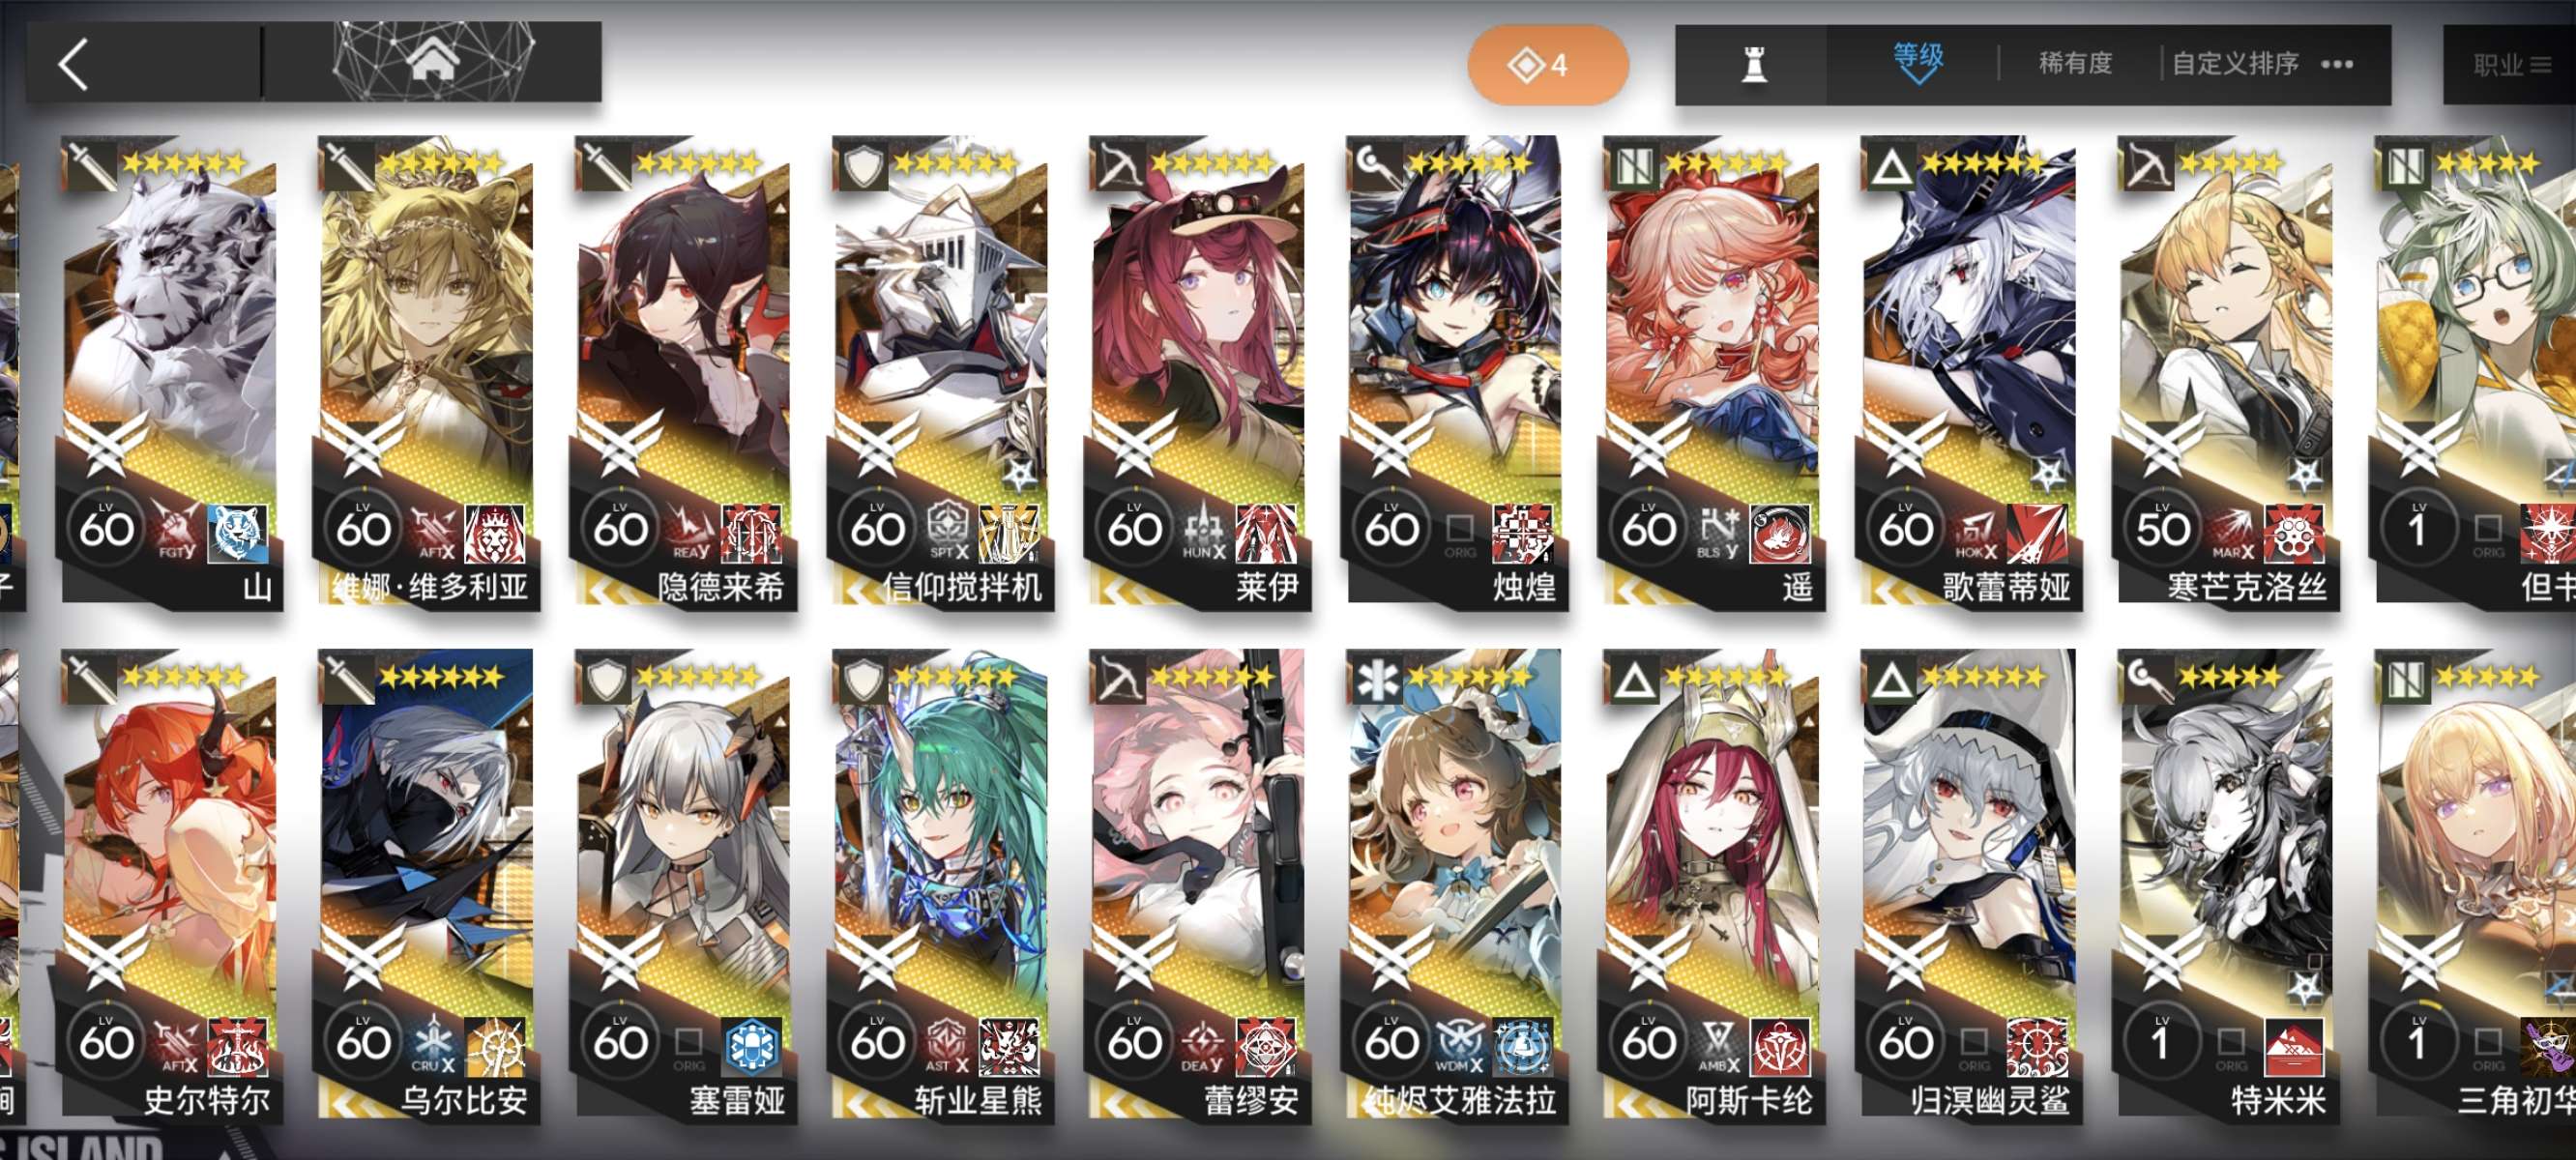This screenshot has width=2576, height=1160.
Task: Click the 歌蕾蒂娅 name label
Action: click(x=2006, y=587)
